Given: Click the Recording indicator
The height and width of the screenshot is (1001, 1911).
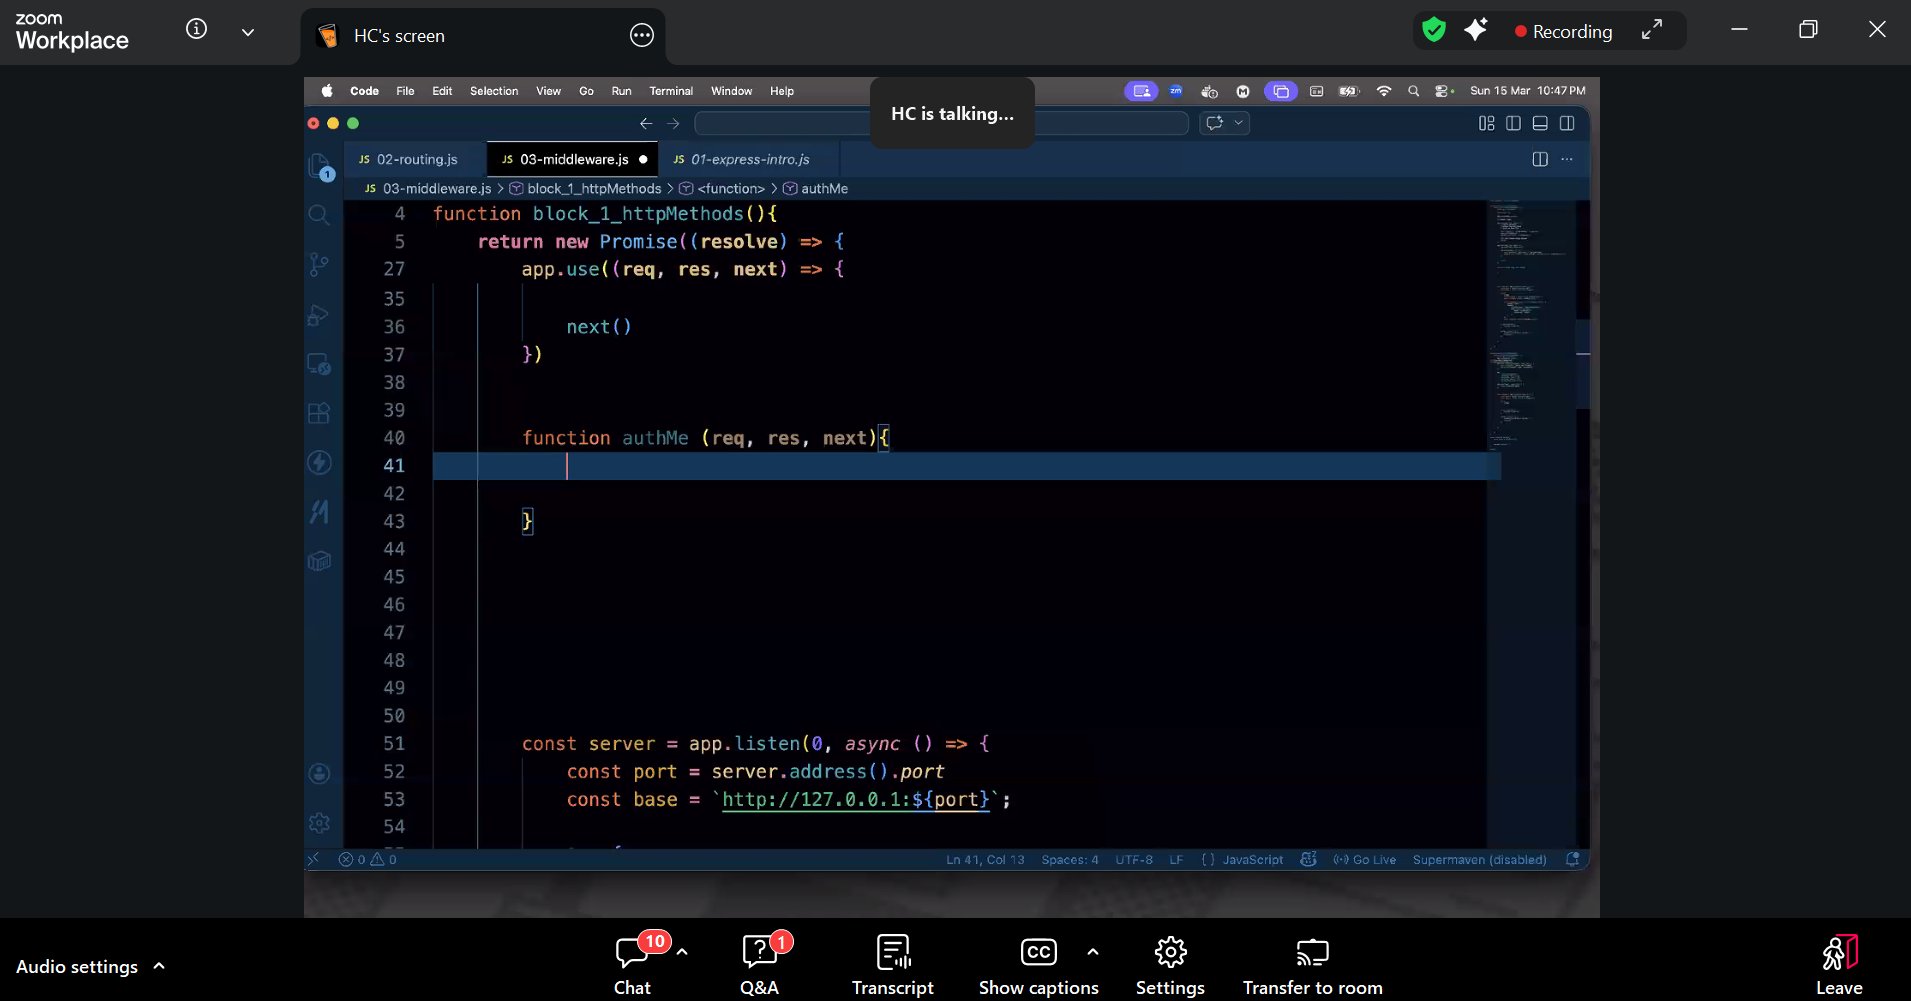Looking at the screenshot, I should [1563, 32].
